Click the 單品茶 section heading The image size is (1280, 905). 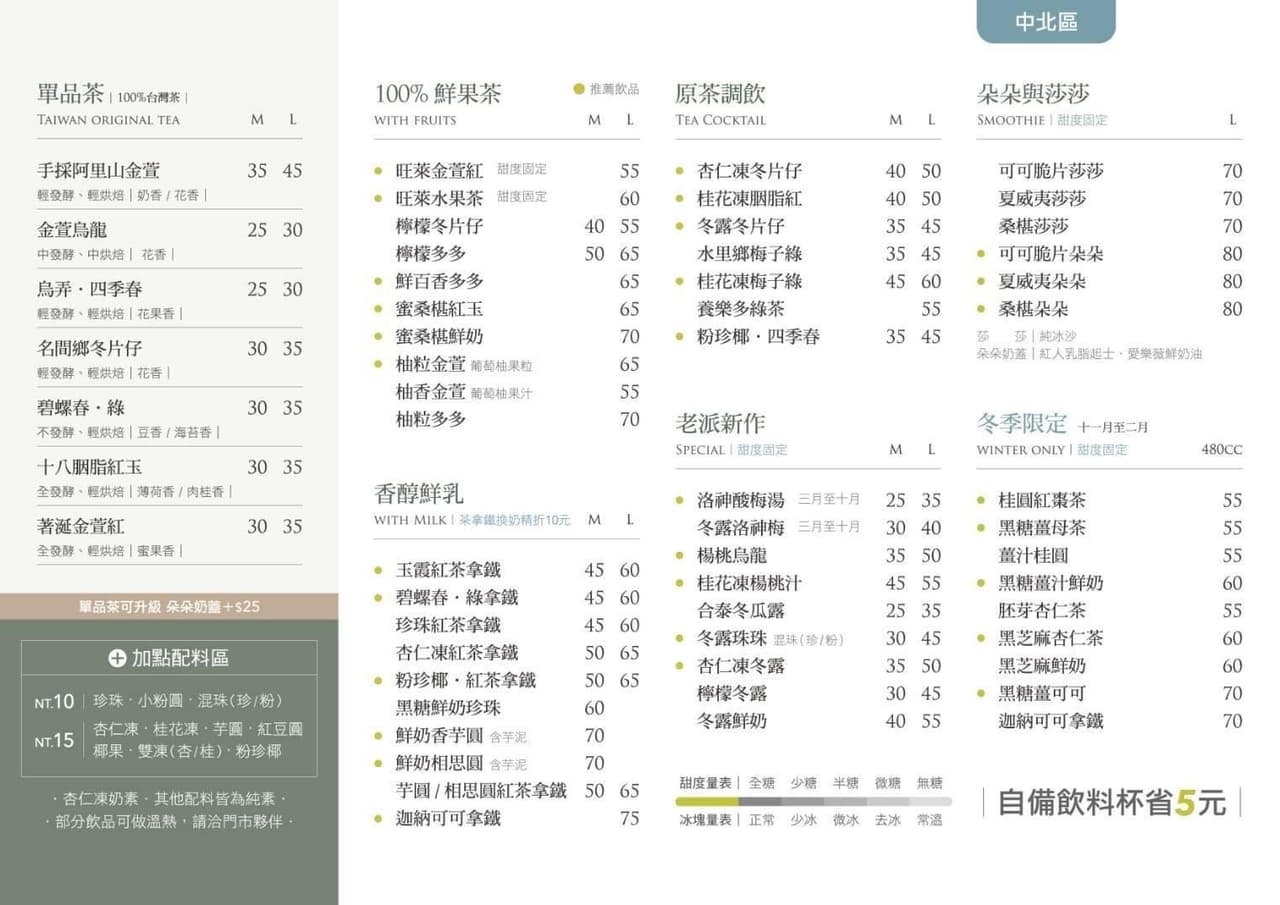[x=70, y=94]
